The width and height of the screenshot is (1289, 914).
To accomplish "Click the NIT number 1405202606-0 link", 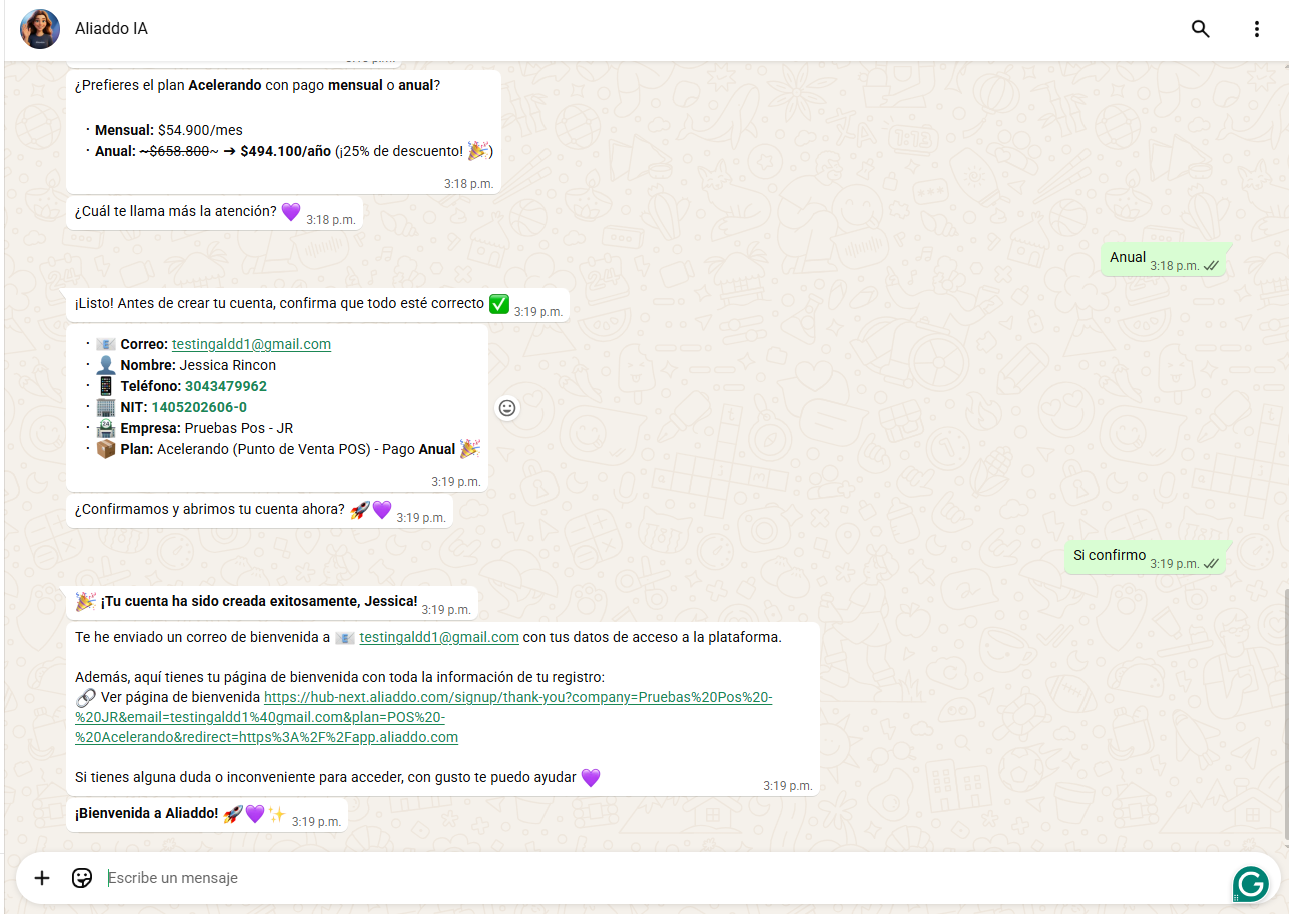I will click(199, 407).
